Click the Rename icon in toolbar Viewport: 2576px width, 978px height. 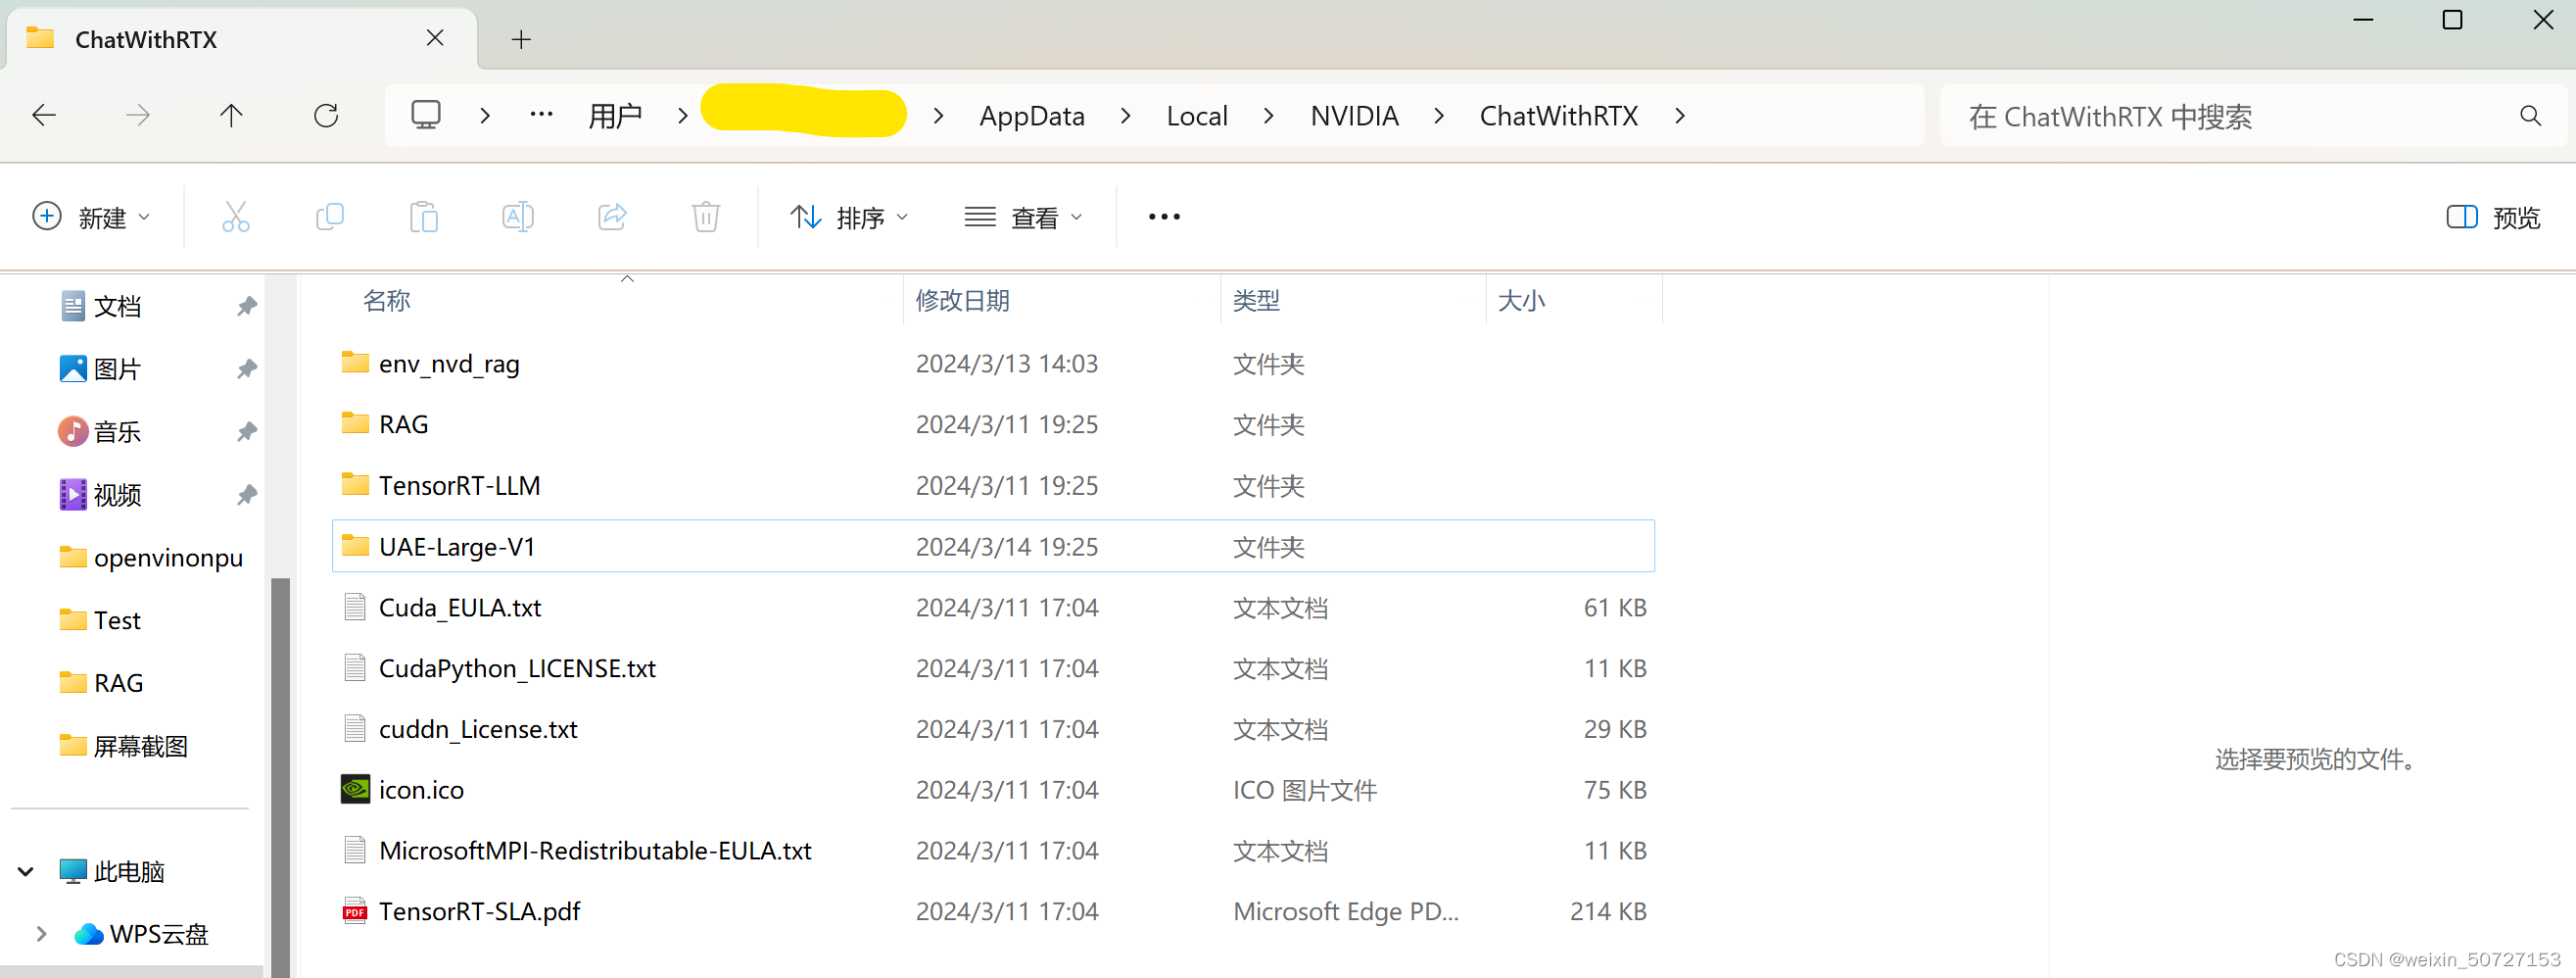518,217
